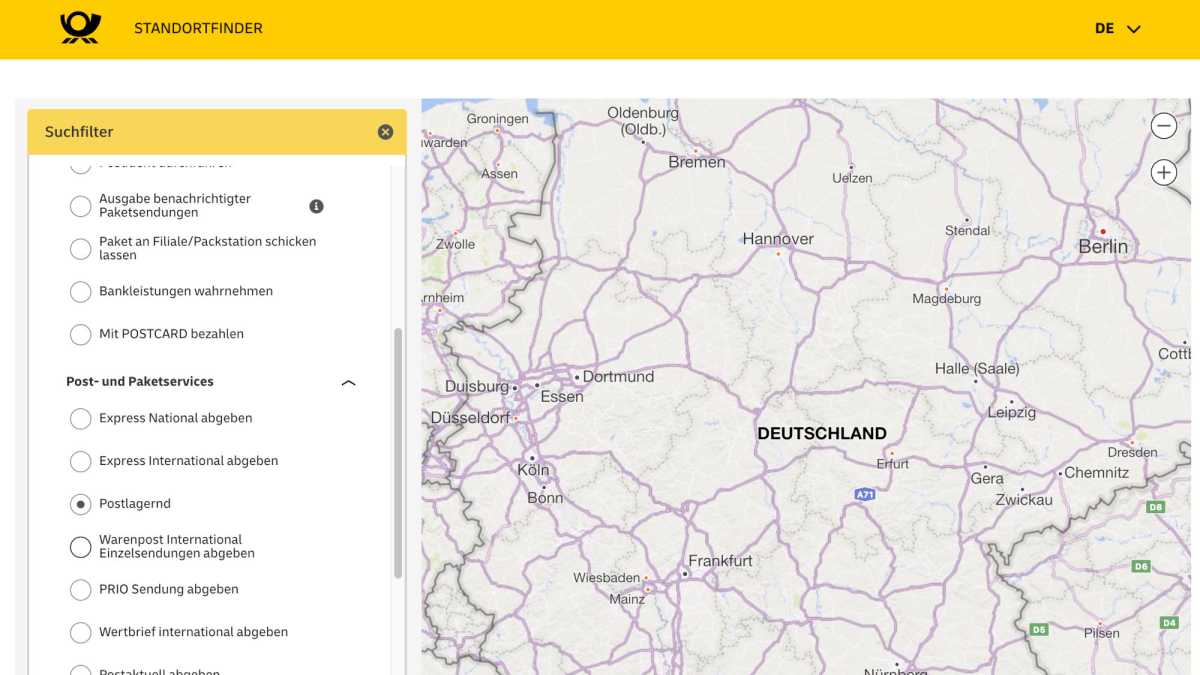Open the STANDORTFINDER menu item
Viewport: 1200px width, 675px height.
click(x=198, y=28)
